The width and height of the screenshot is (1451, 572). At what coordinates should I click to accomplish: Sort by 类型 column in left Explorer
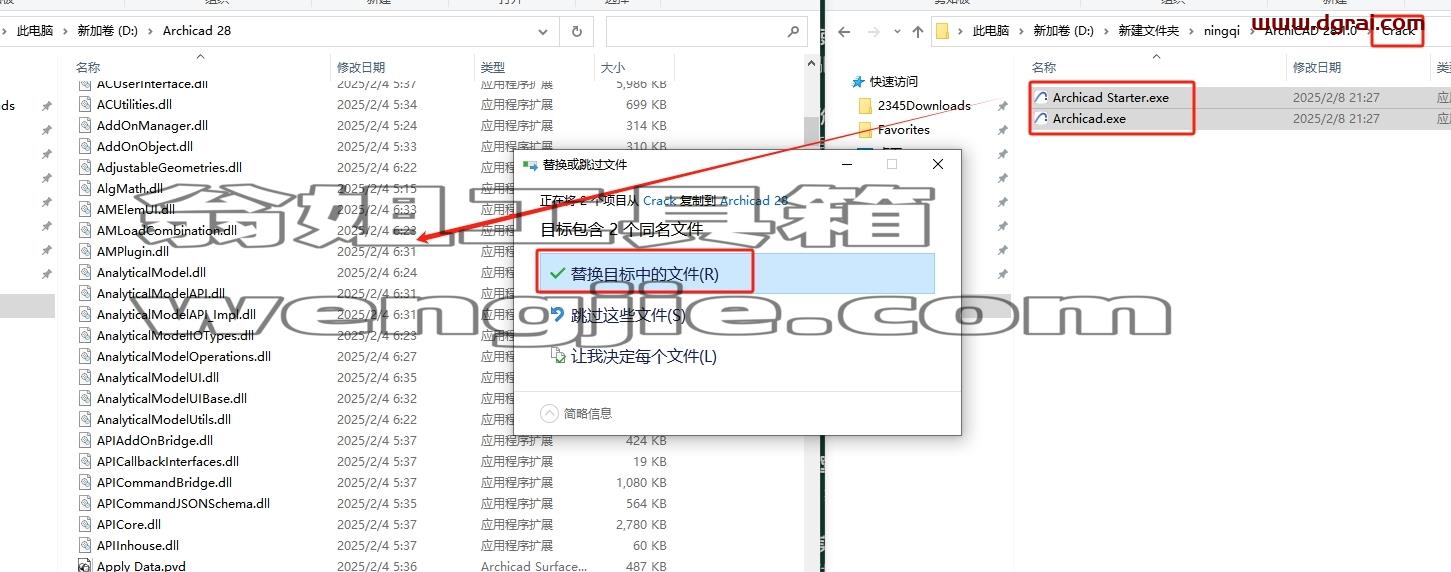point(493,67)
